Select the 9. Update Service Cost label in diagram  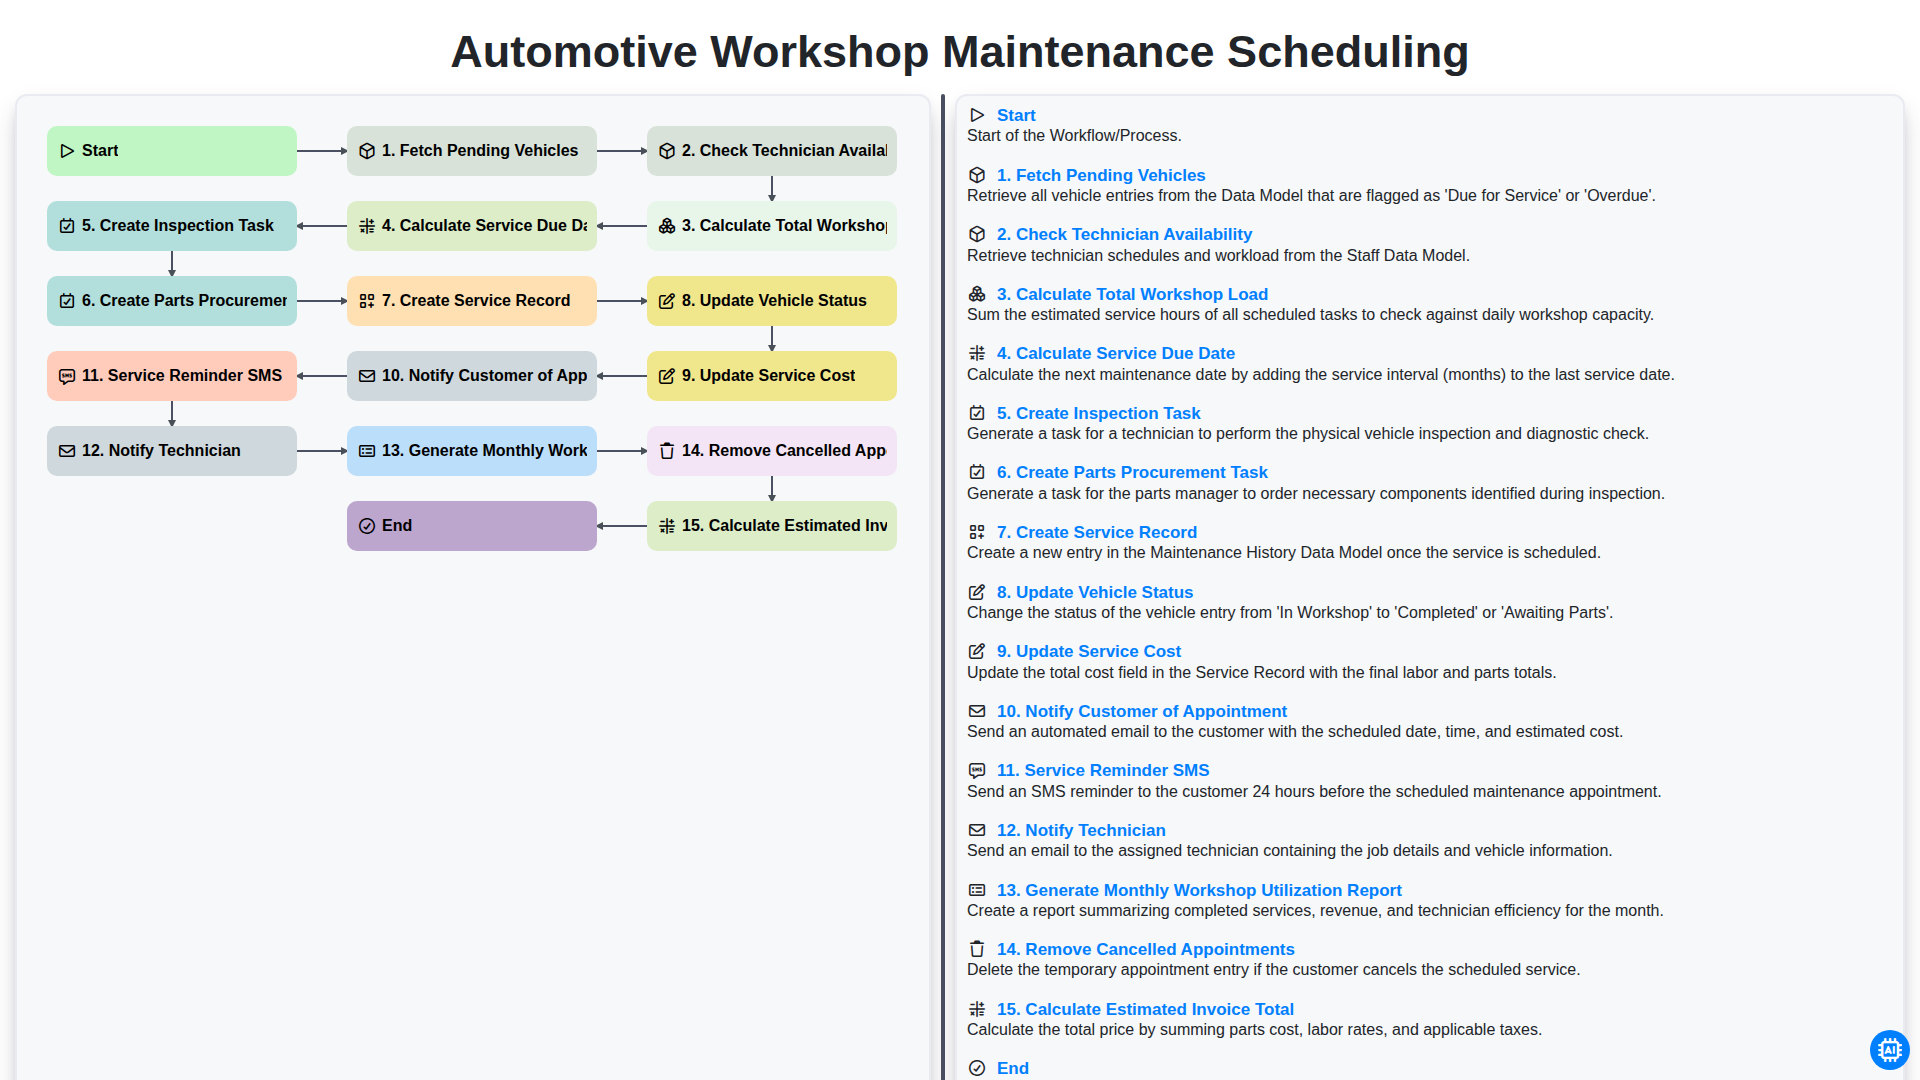[x=768, y=376]
